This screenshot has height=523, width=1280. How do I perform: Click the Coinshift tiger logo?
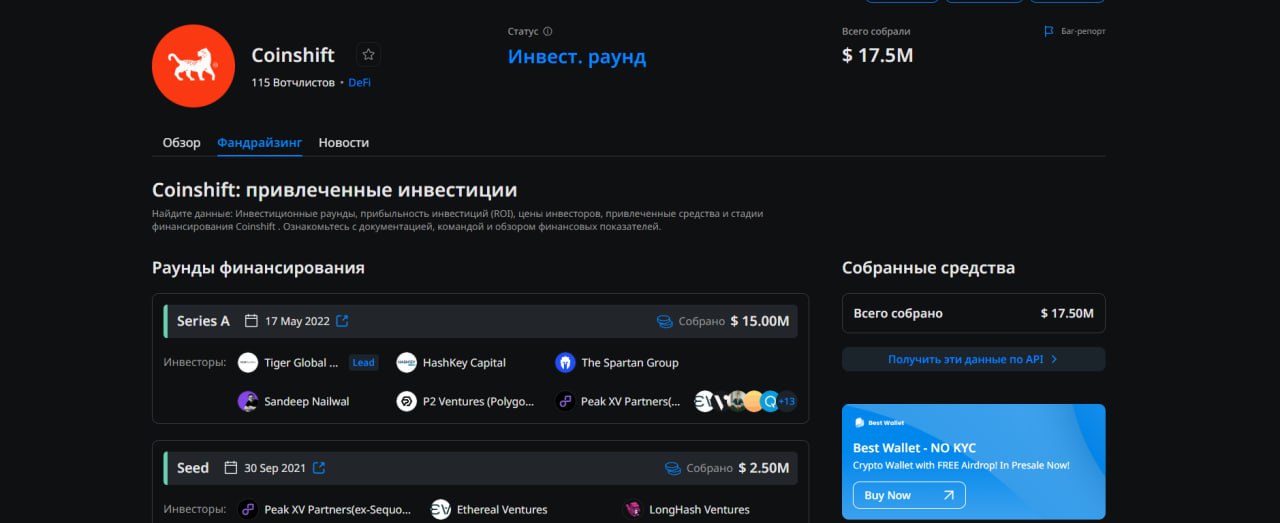point(193,66)
